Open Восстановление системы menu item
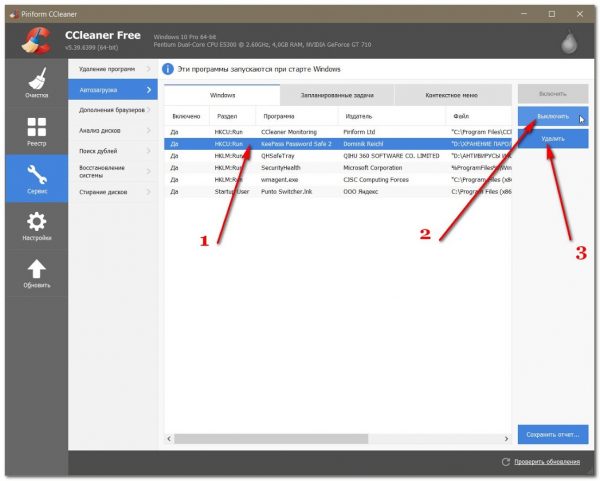The image size is (600, 481). coord(113,171)
